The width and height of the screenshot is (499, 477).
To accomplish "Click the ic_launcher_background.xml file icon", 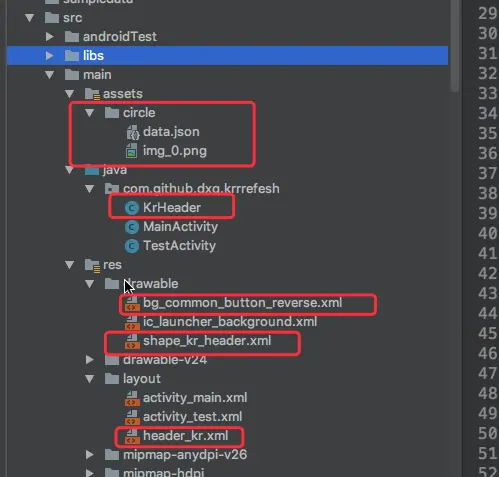I will point(132,323).
